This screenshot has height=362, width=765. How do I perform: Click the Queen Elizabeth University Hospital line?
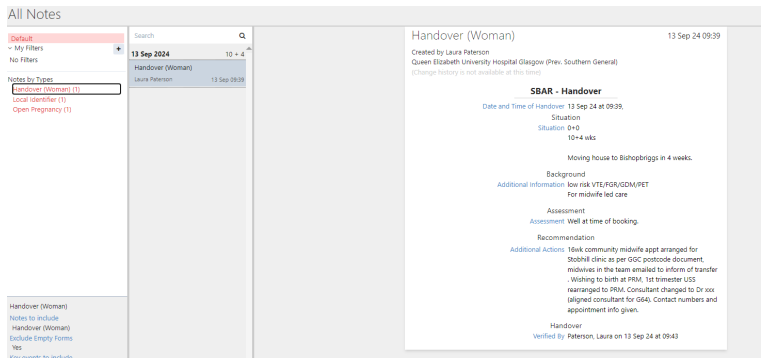[514, 62]
